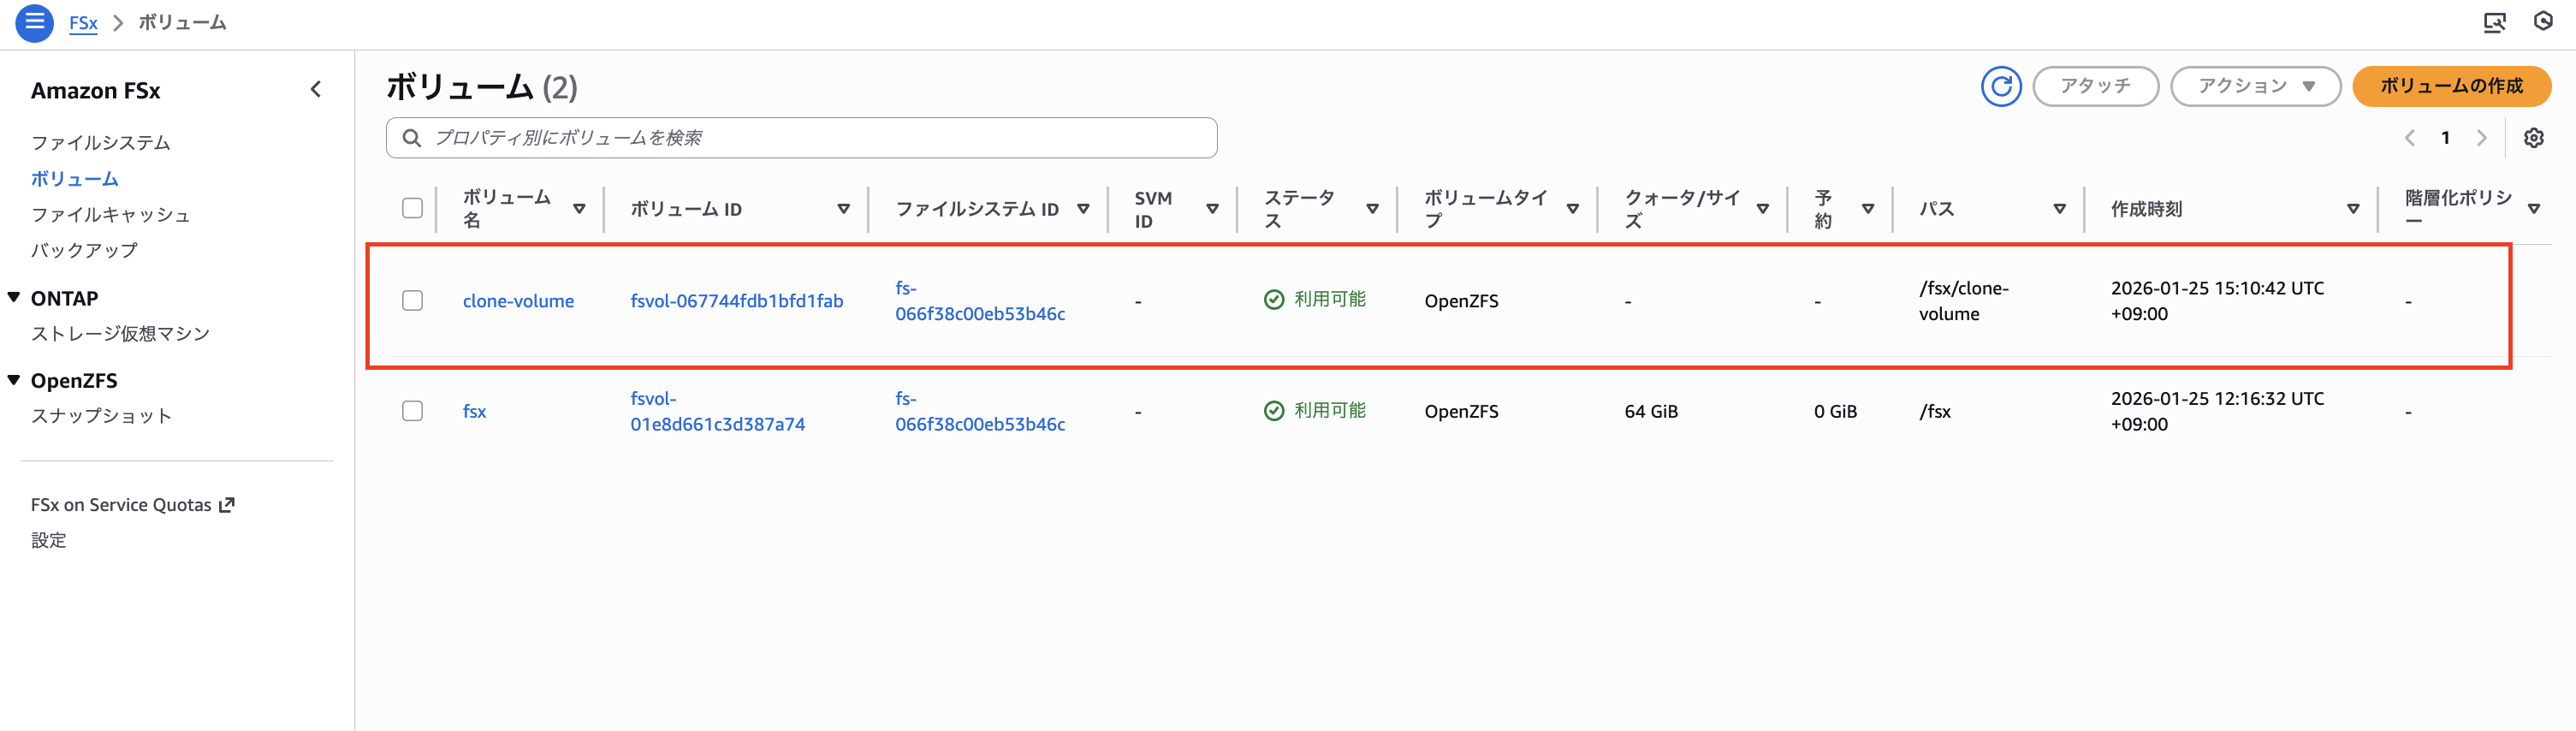Sort by ボリューム ID column arrow
This screenshot has width=2576, height=731.
[844, 209]
